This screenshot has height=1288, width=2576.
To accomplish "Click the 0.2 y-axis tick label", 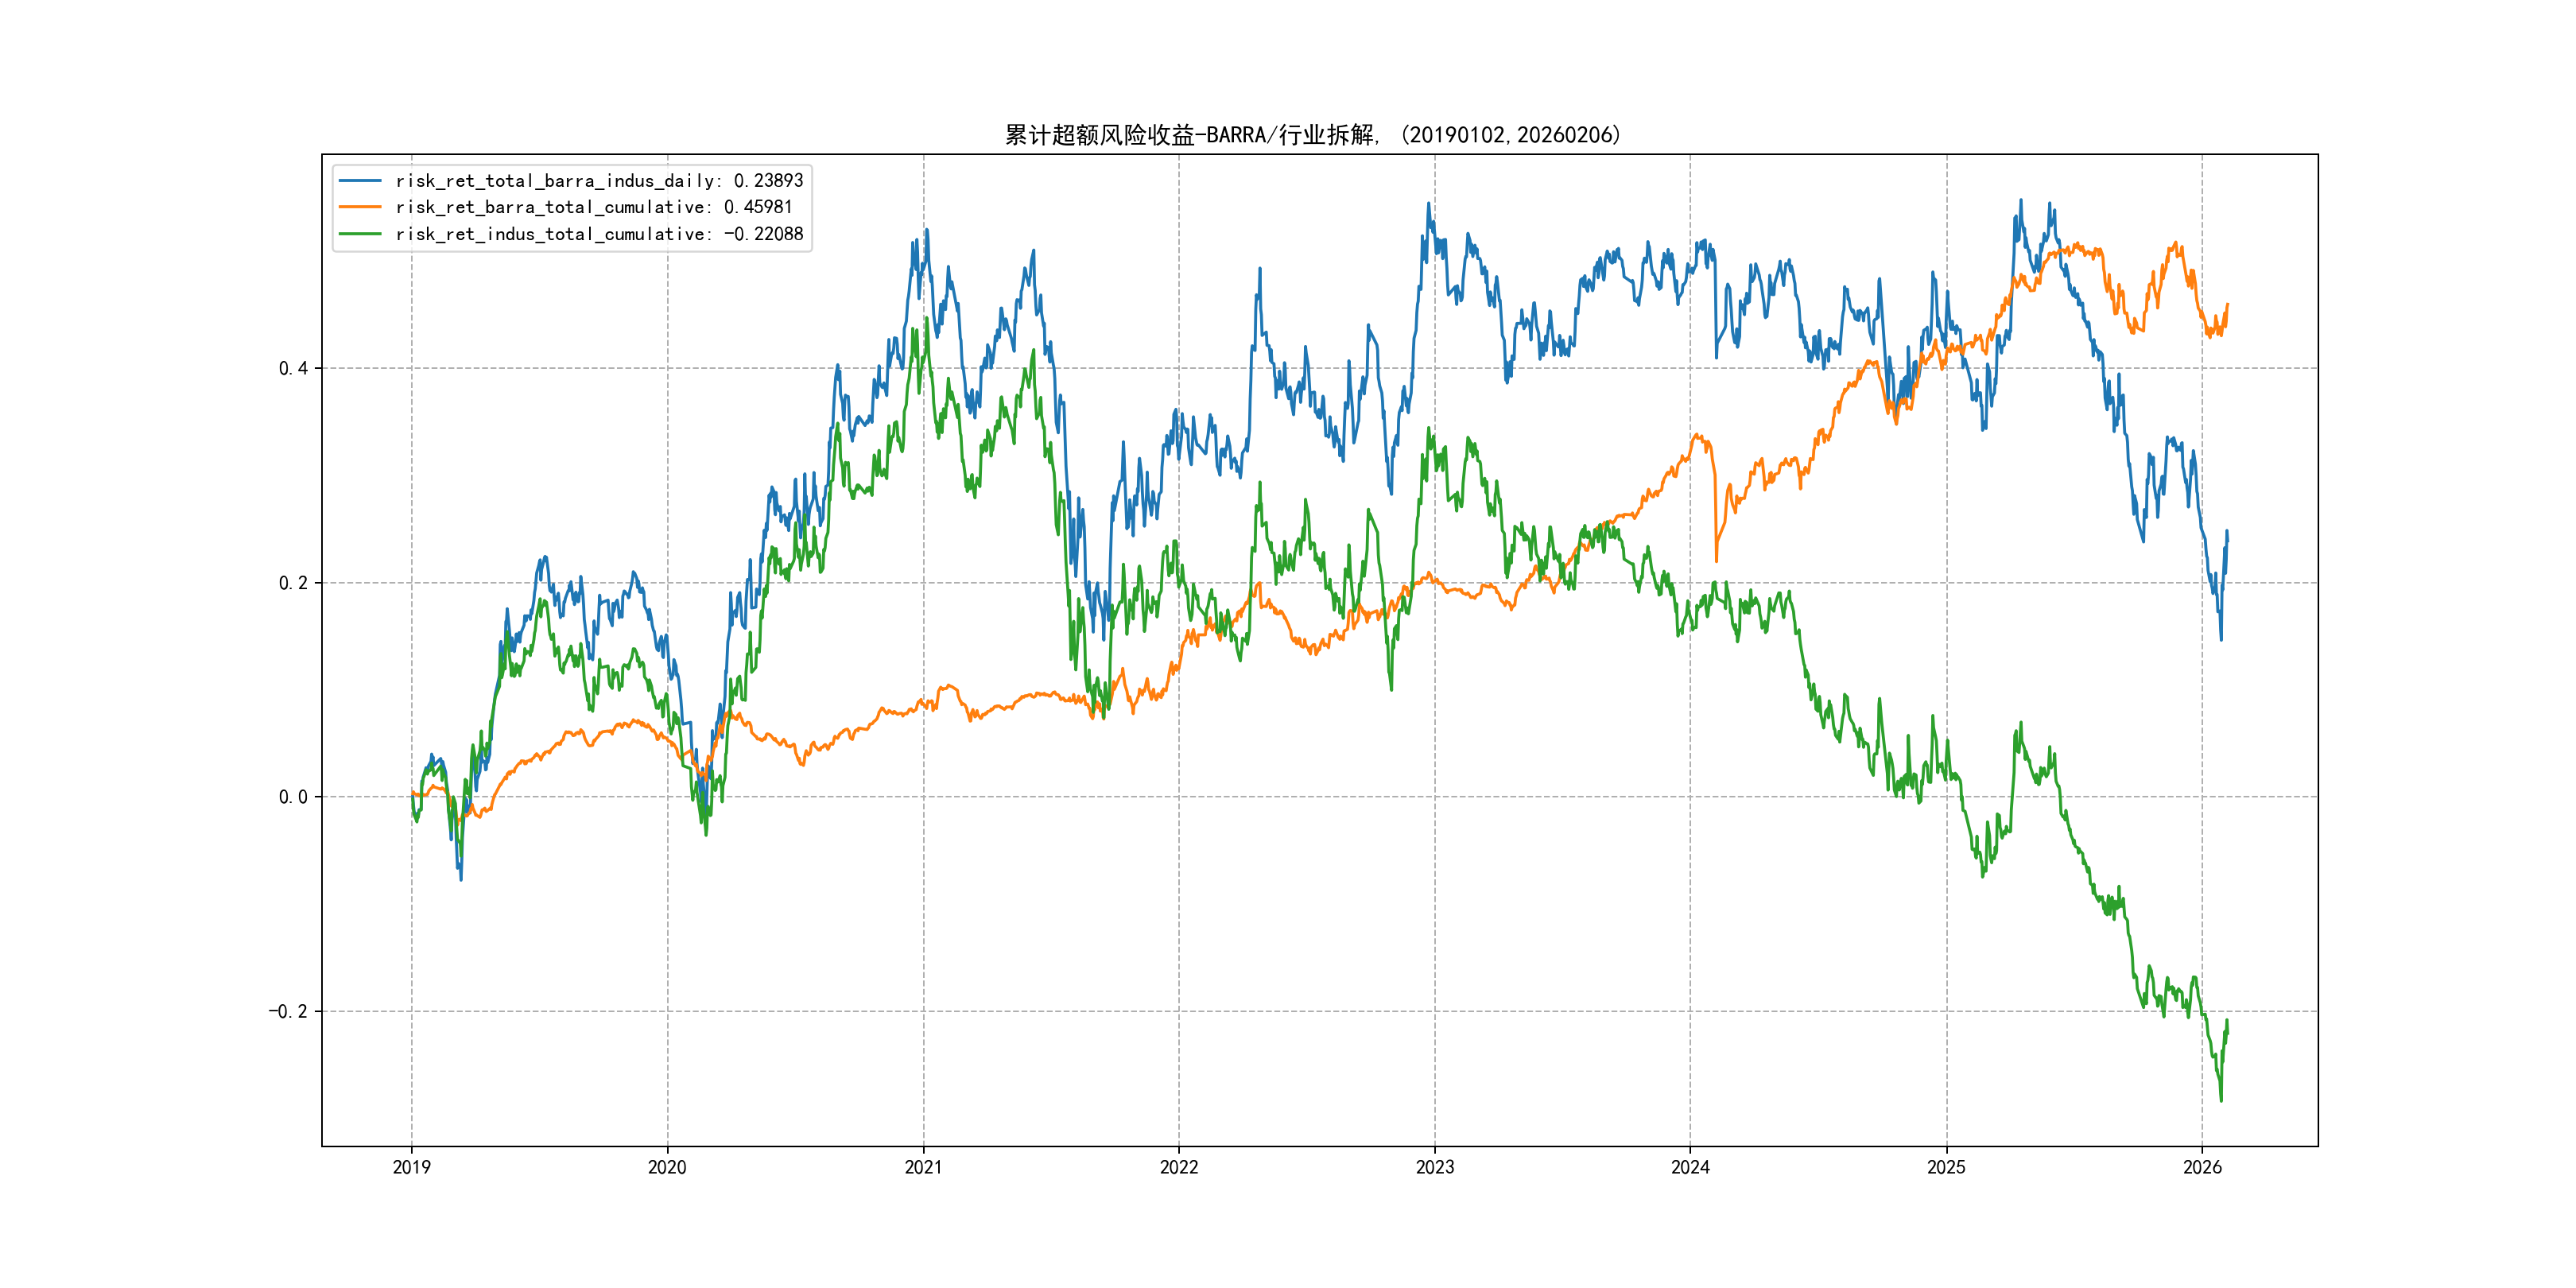I will click(293, 583).
